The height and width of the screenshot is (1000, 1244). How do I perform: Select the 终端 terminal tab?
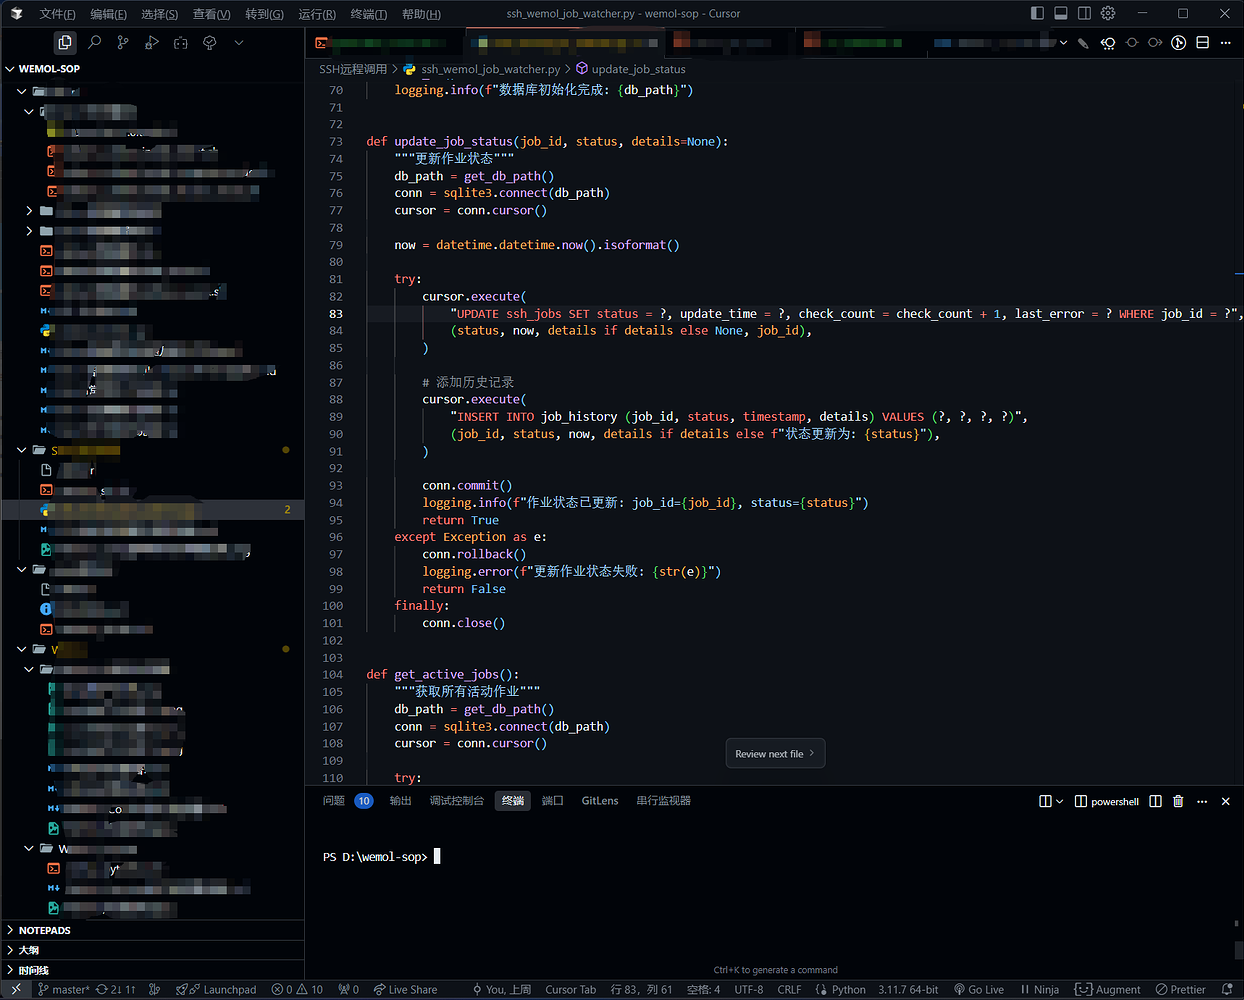[x=513, y=801]
